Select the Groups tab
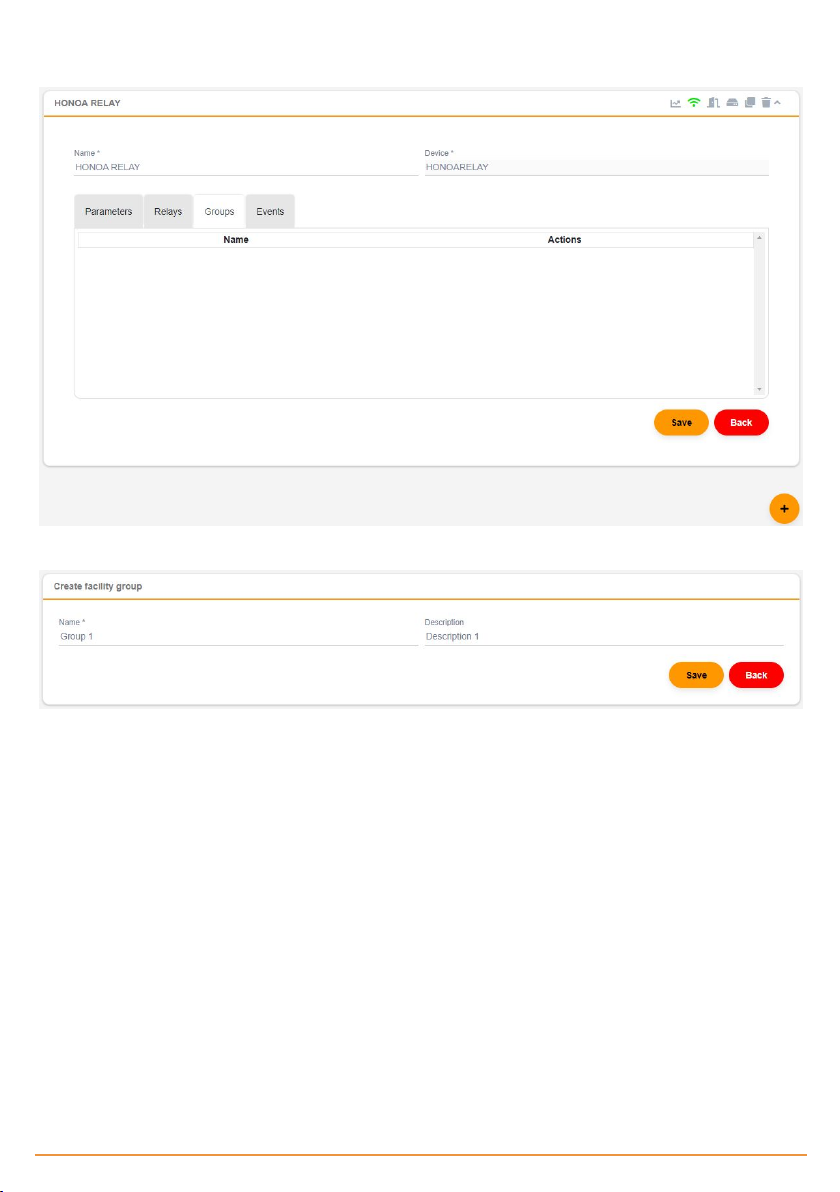The width and height of the screenshot is (840, 1192). tap(219, 211)
